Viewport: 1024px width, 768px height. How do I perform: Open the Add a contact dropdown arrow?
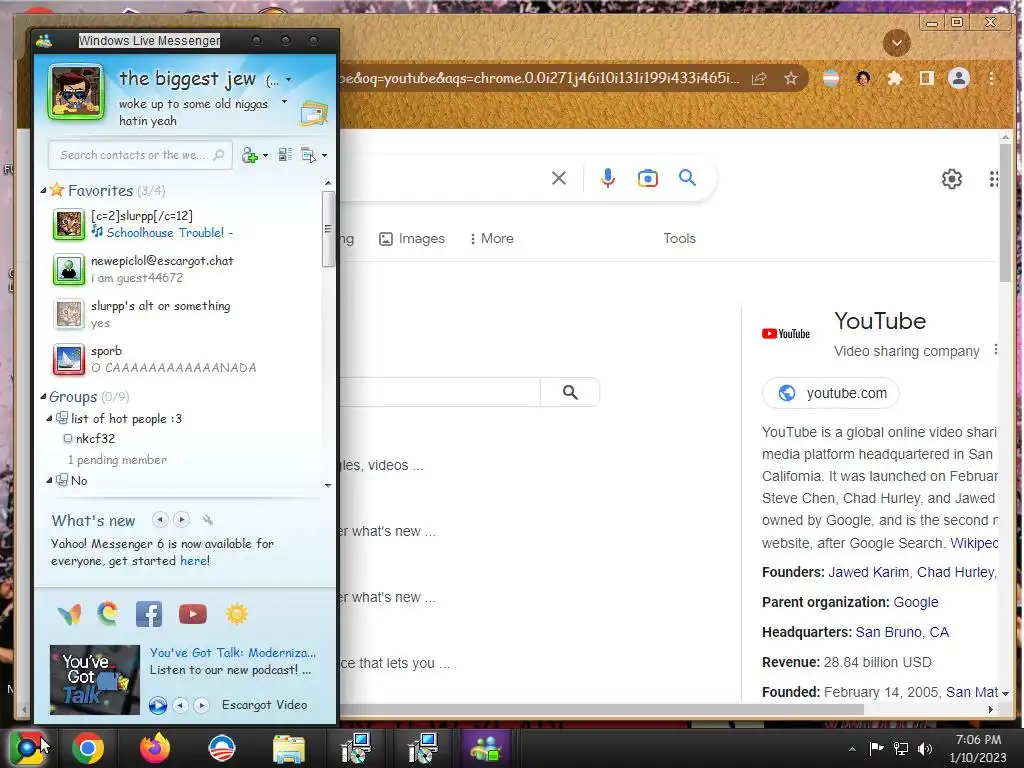click(264, 155)
